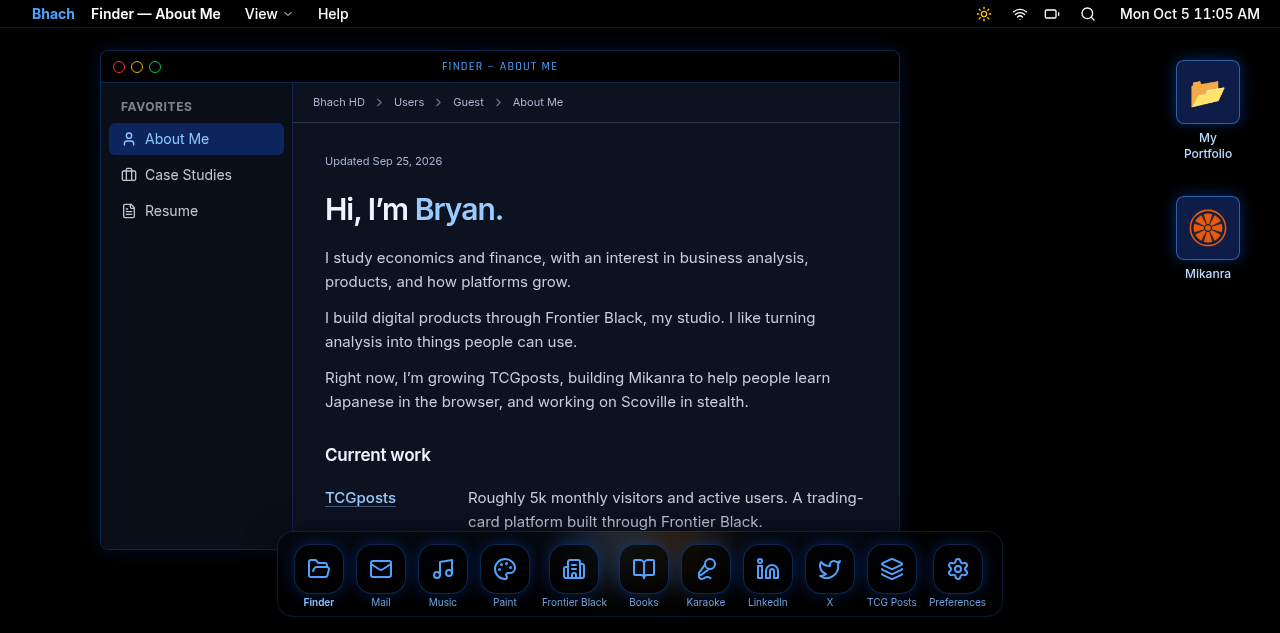Minimize window with yellow button
1280x633 pixels.
[137, 67]
